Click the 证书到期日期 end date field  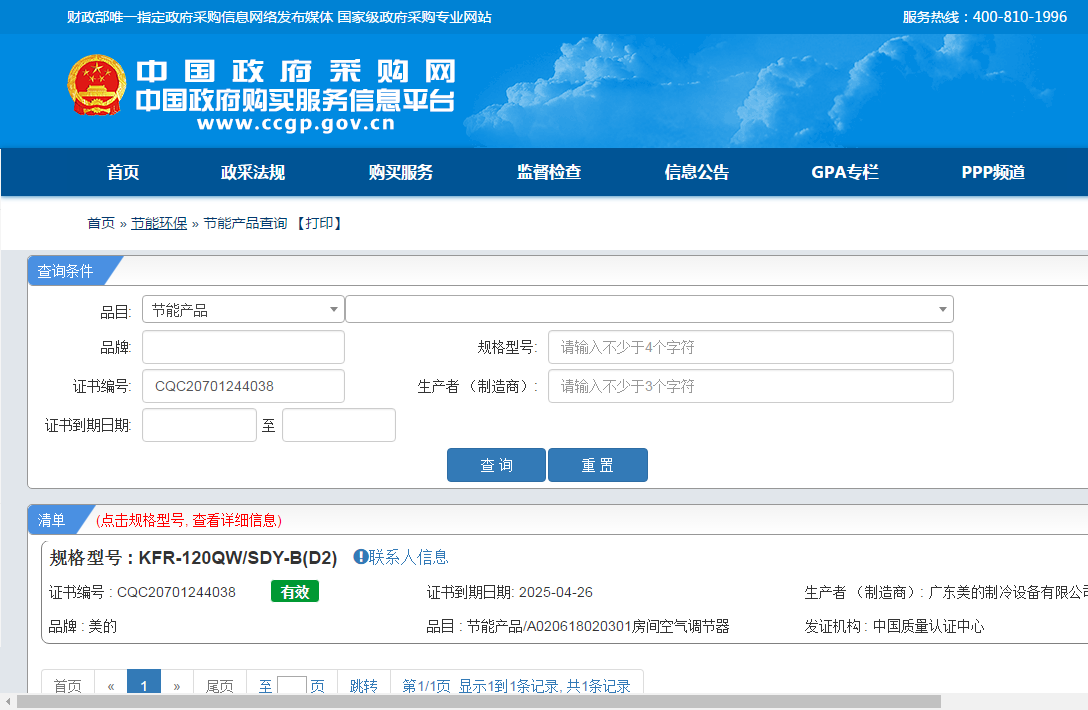(339, 425)
